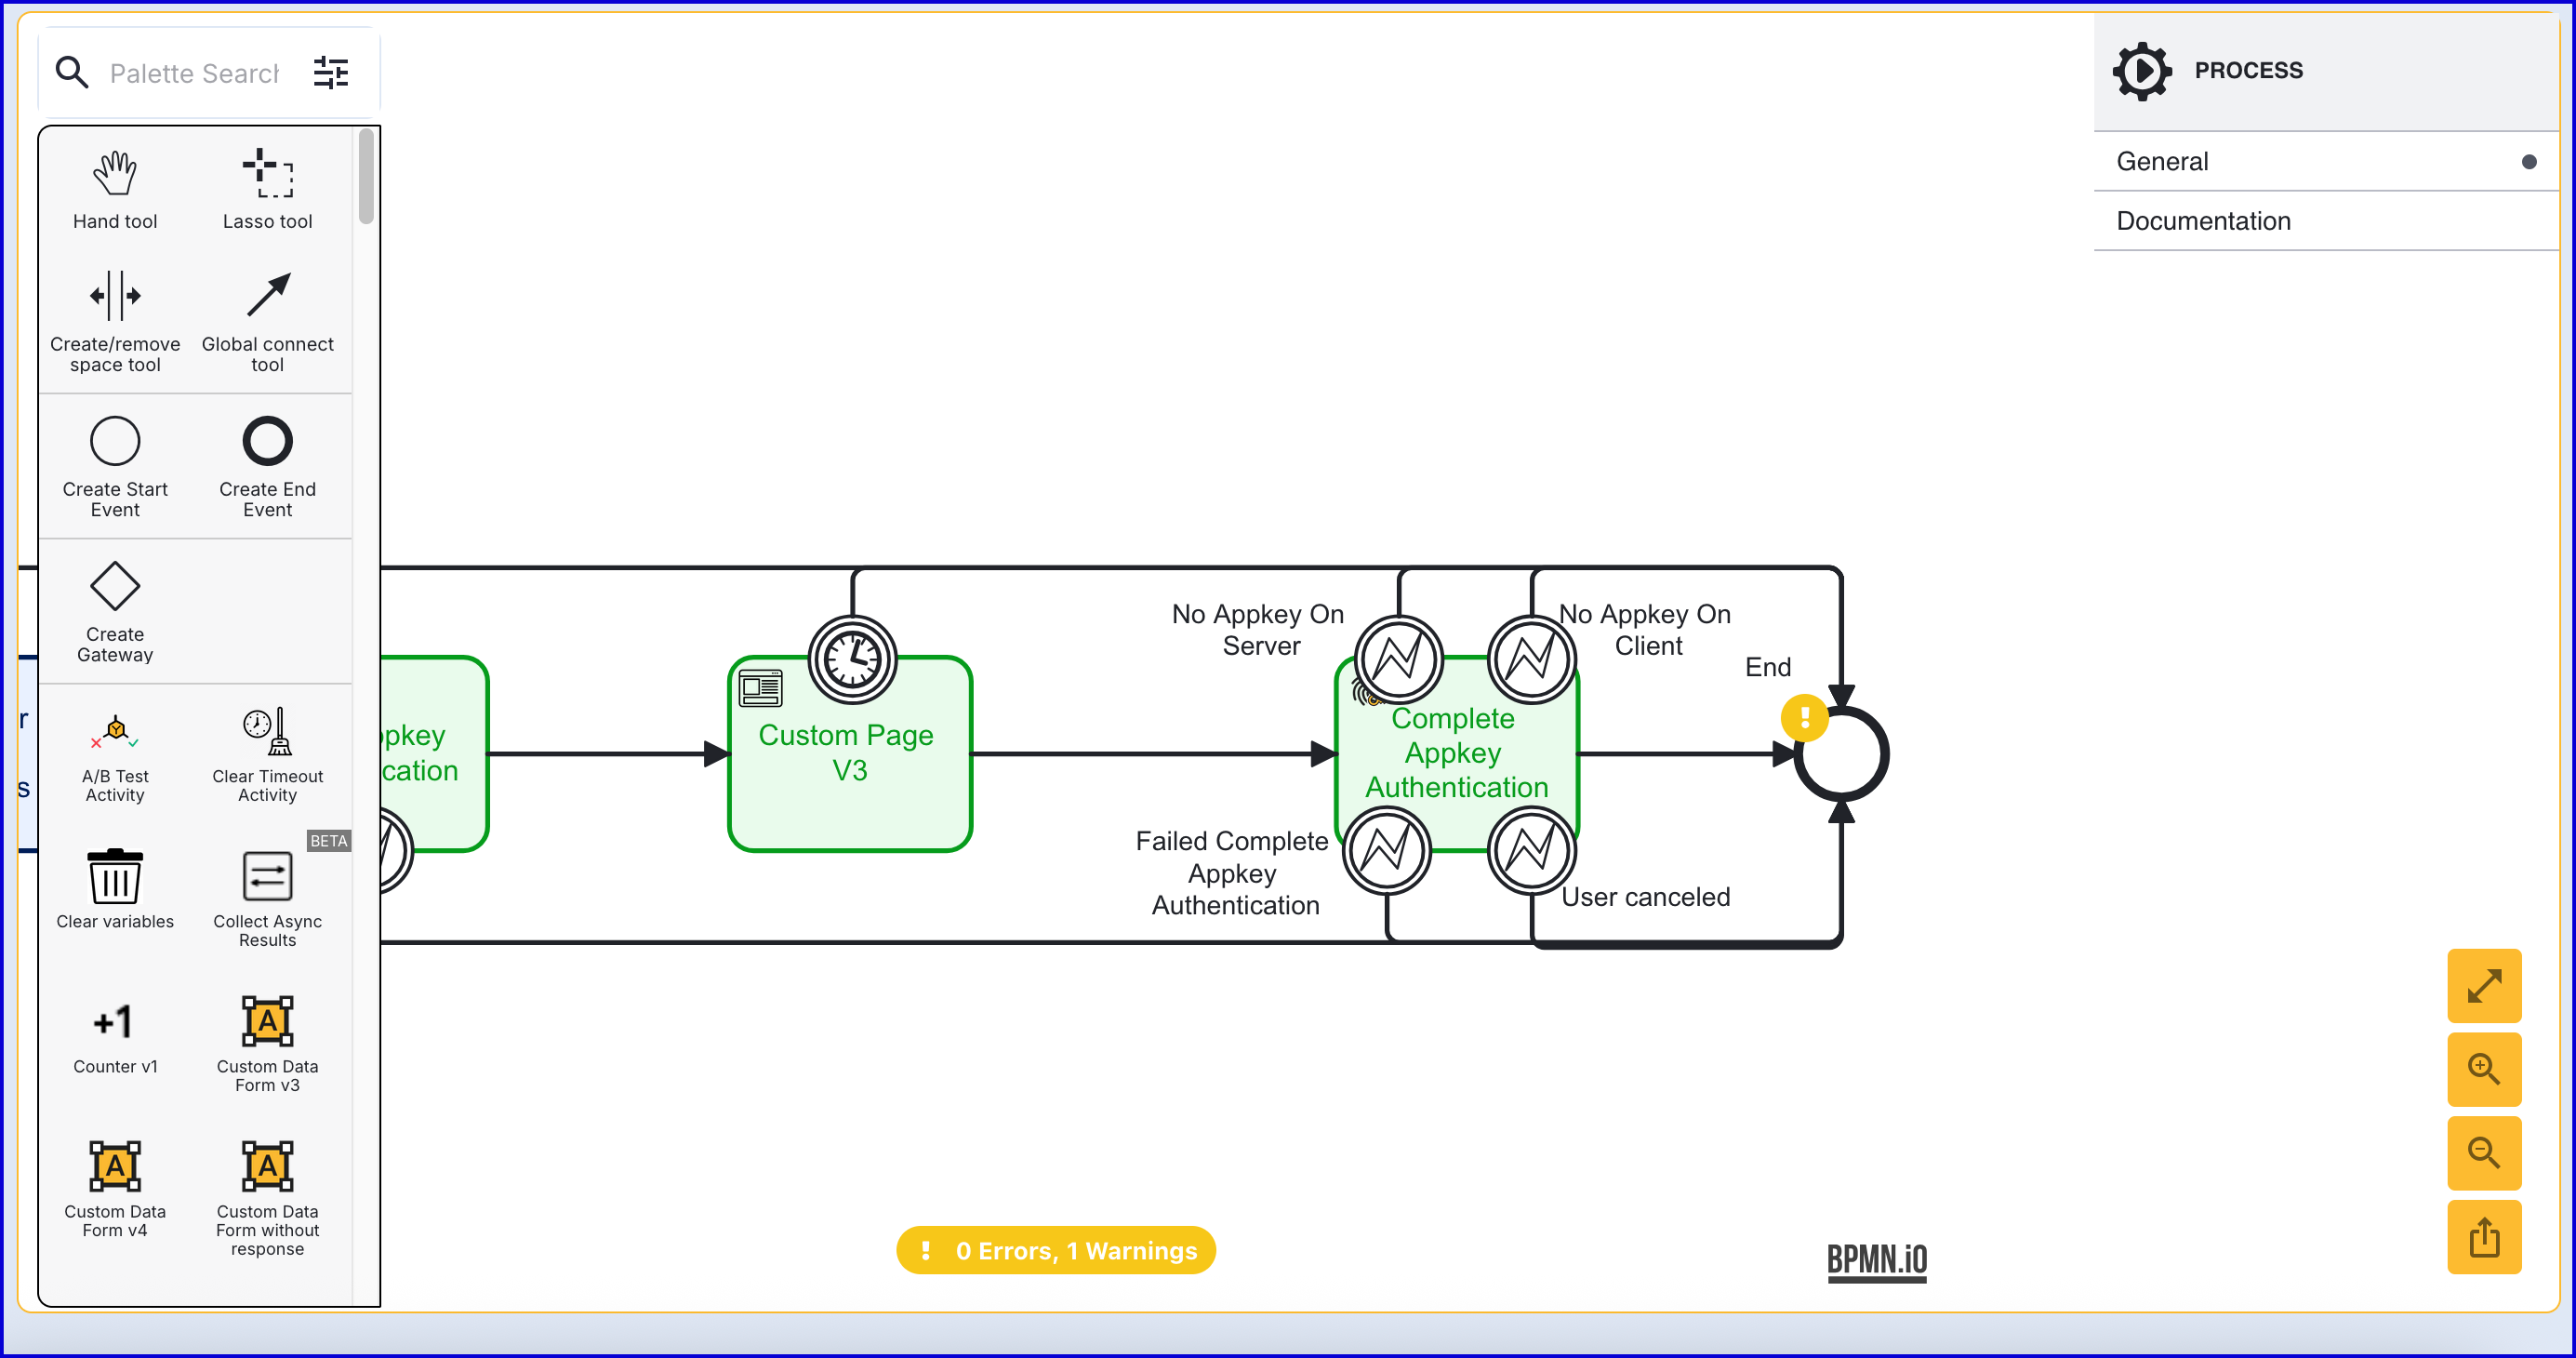This screenshot has height=1358, width=2576.
Task: Click Create Start Event icon
Action: 115,441
